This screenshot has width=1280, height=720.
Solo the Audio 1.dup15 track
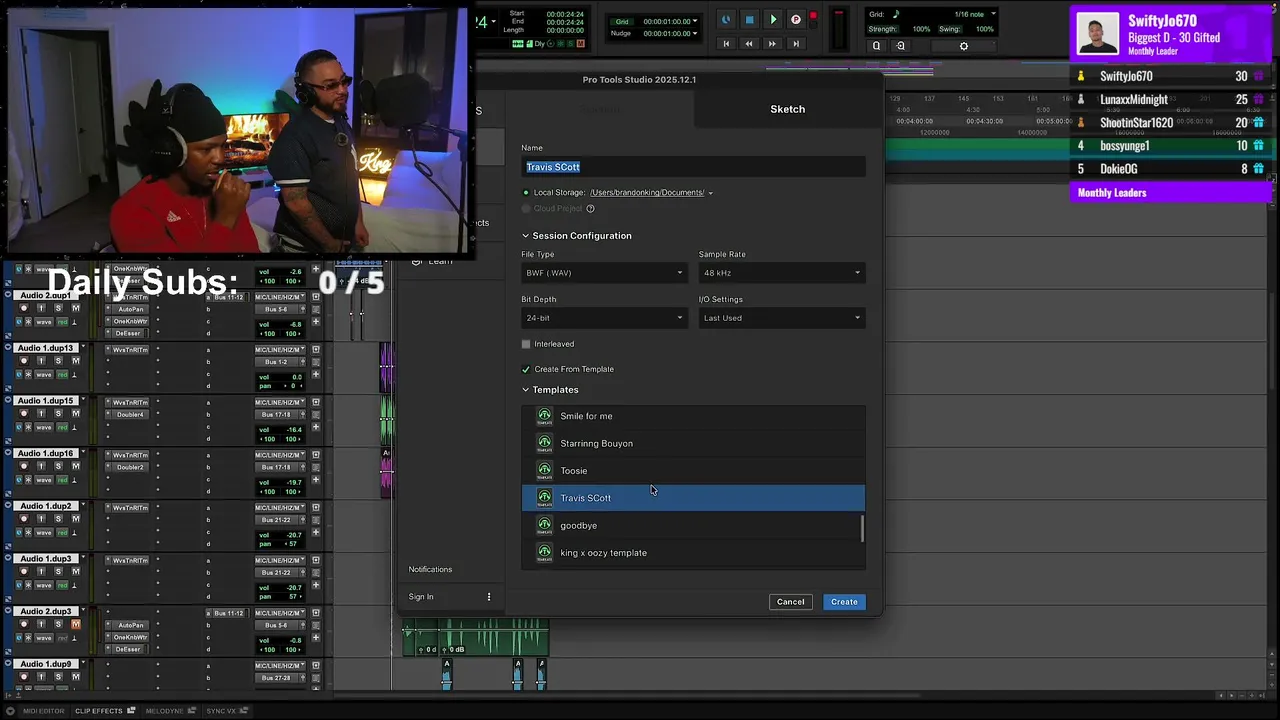point(58,414)
